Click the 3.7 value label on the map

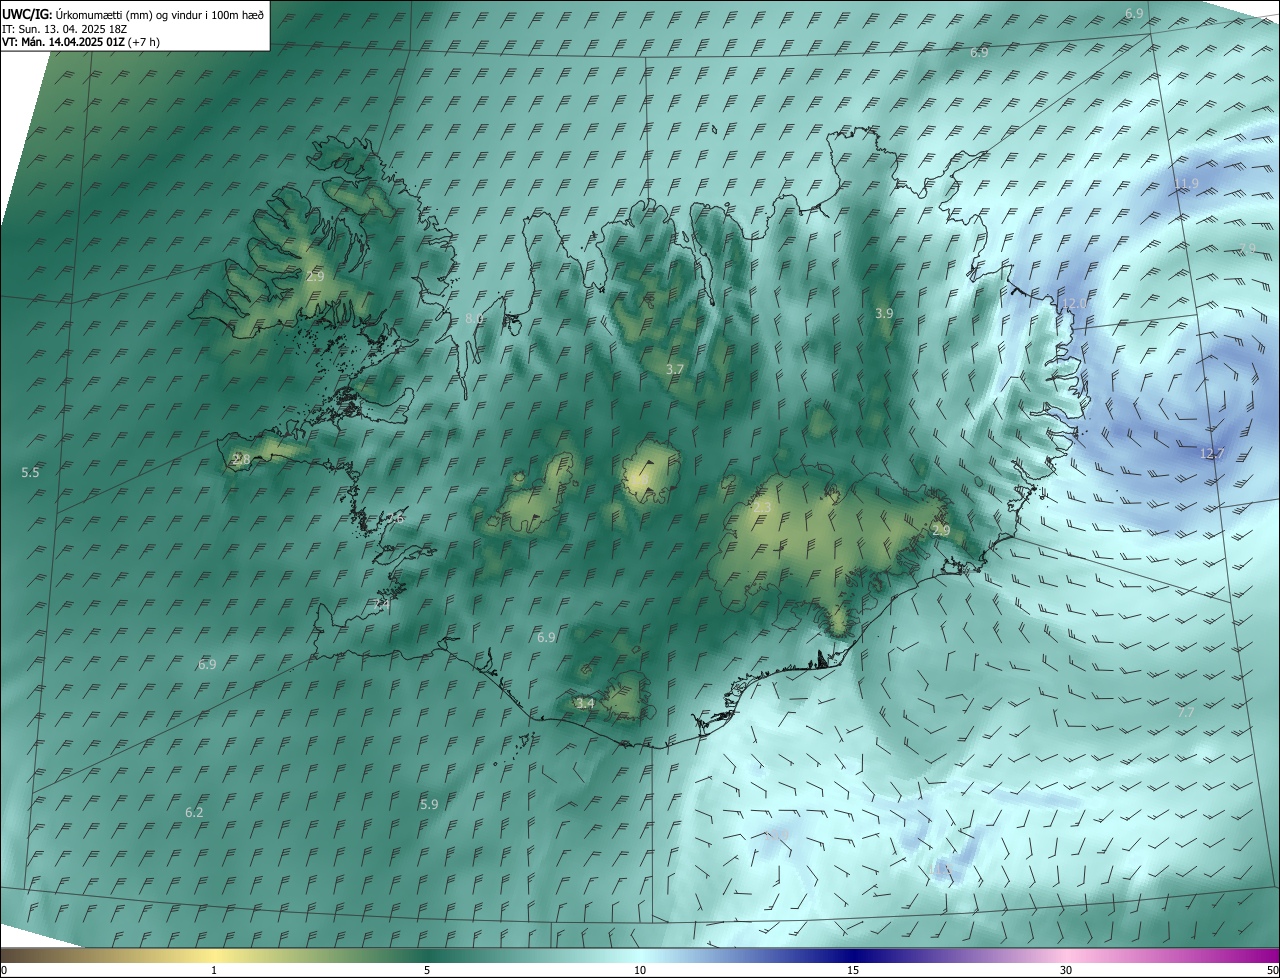point(675,369)
